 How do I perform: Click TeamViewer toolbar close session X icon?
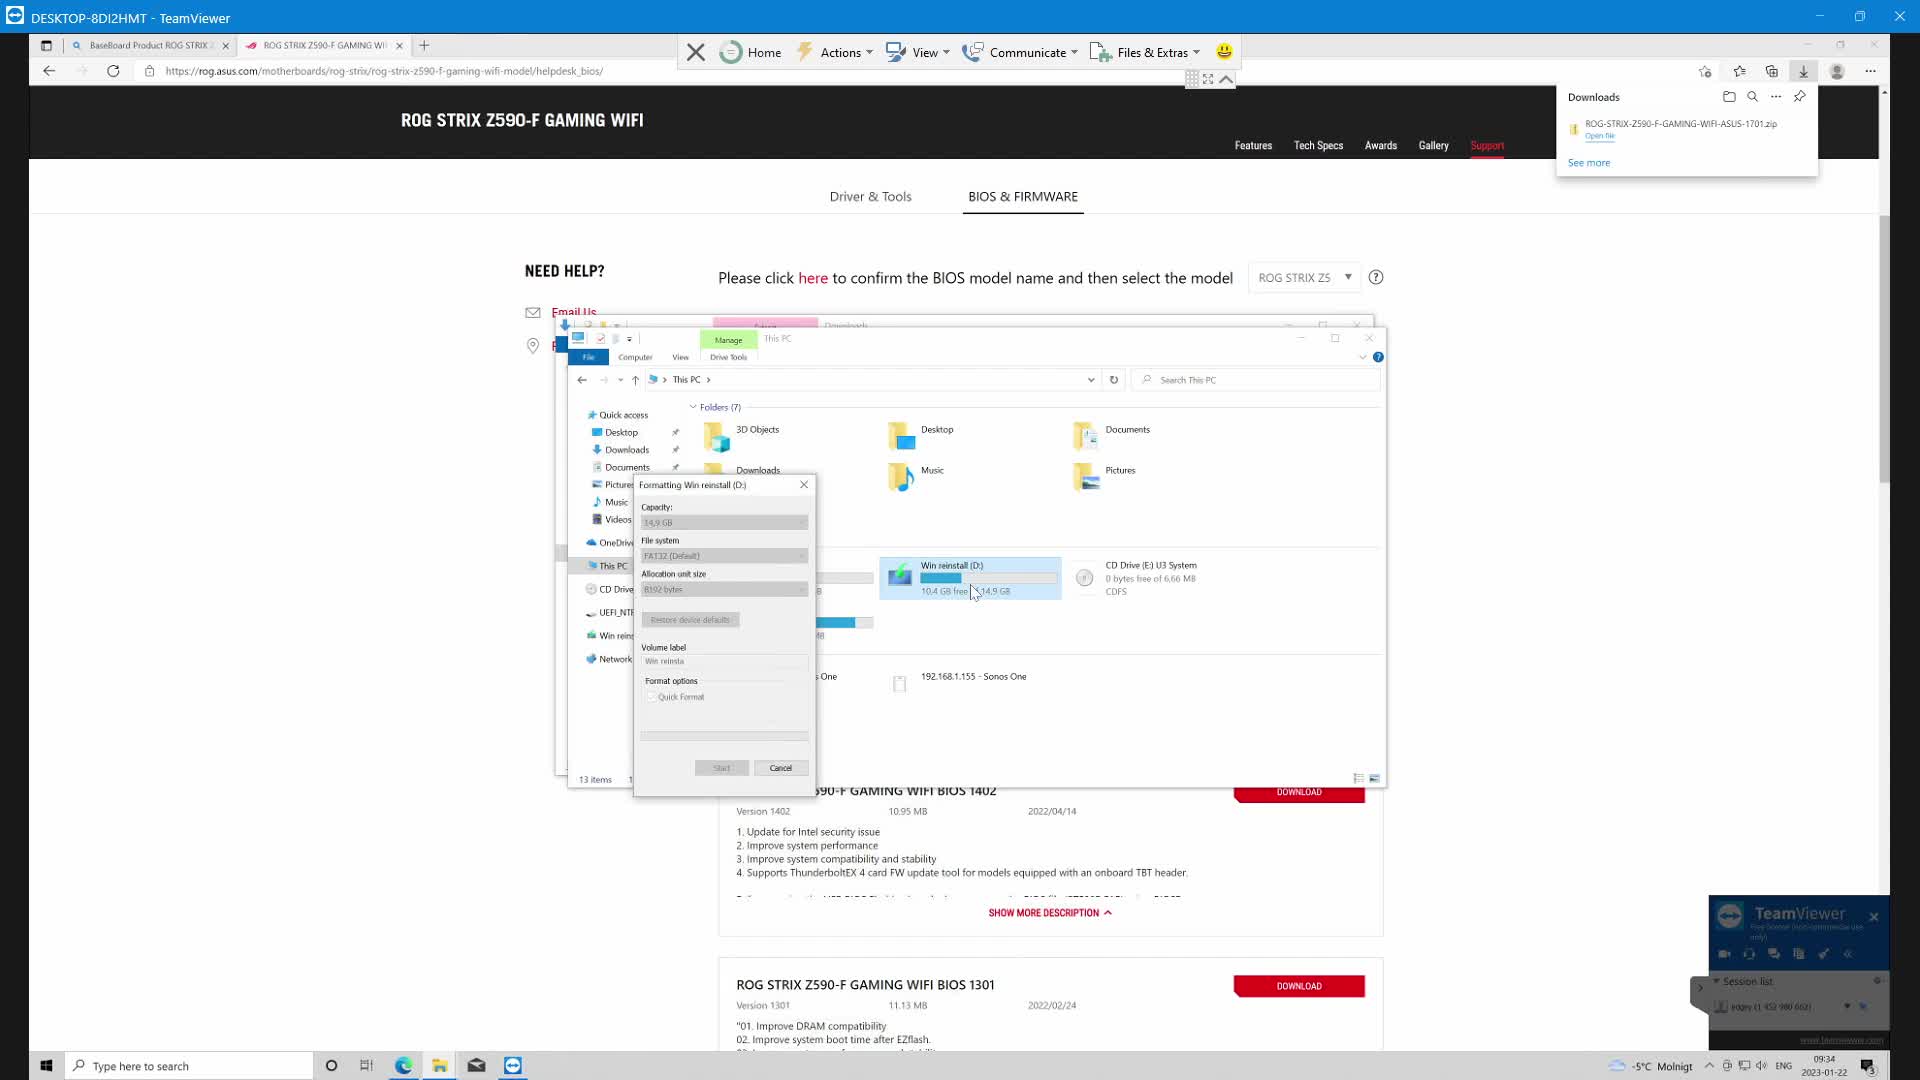click(x=696, y=52)
